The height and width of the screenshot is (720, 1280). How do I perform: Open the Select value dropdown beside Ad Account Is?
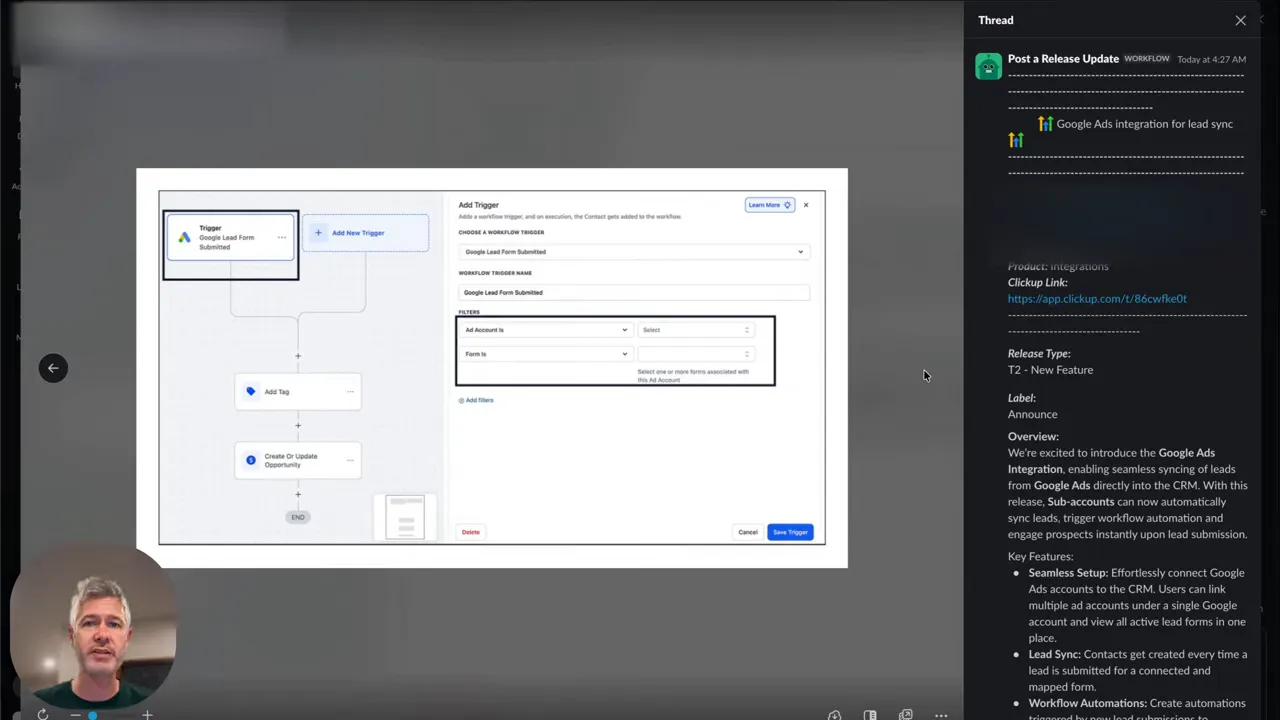click(696, 330)
